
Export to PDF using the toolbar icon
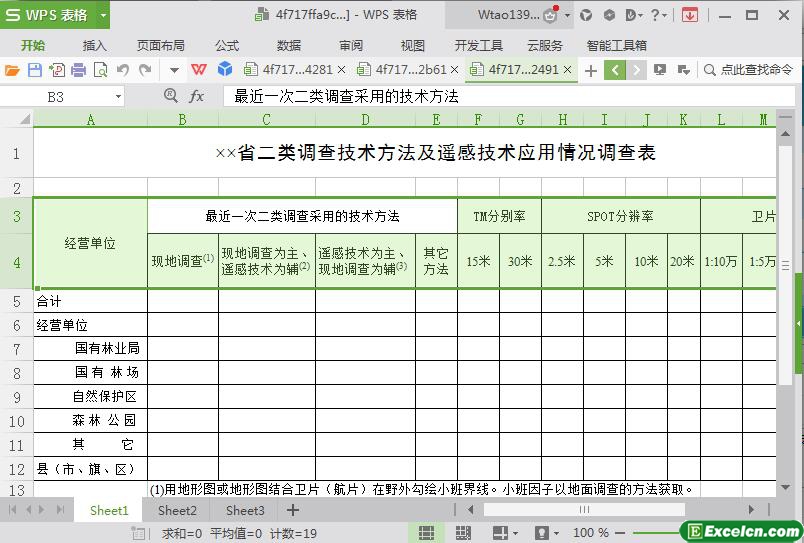click(56, 70)
